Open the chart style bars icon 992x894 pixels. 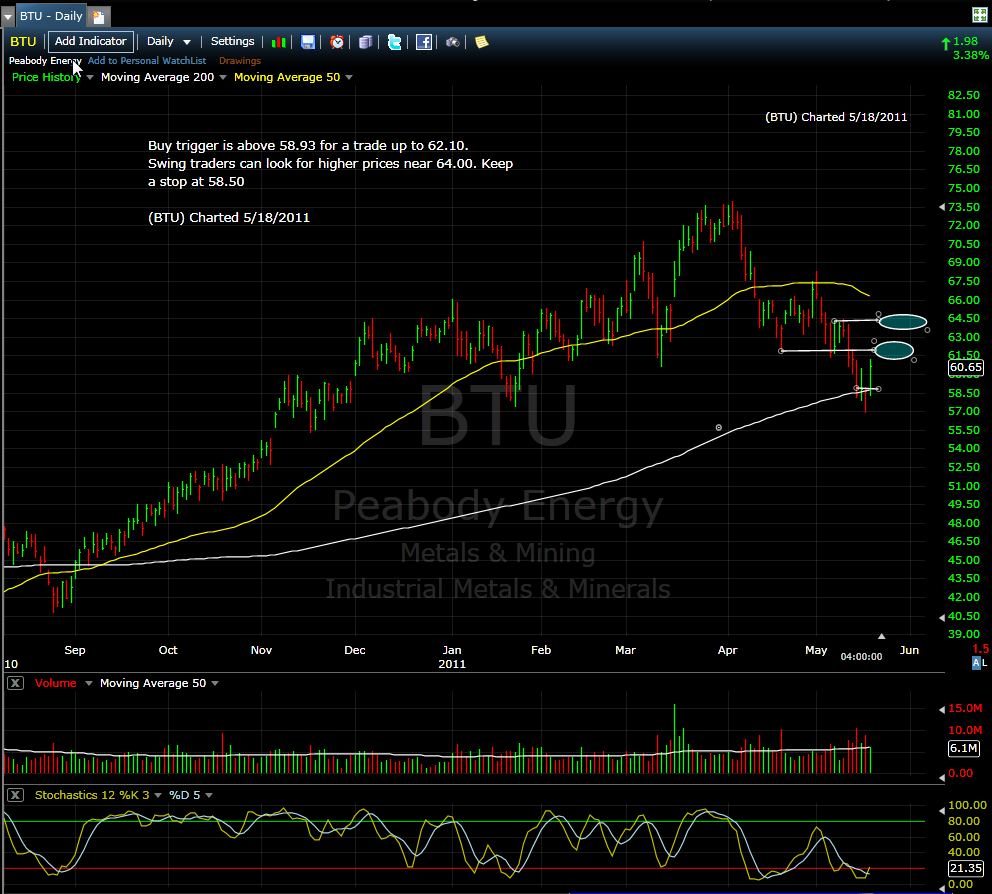[x=278, y=42]
